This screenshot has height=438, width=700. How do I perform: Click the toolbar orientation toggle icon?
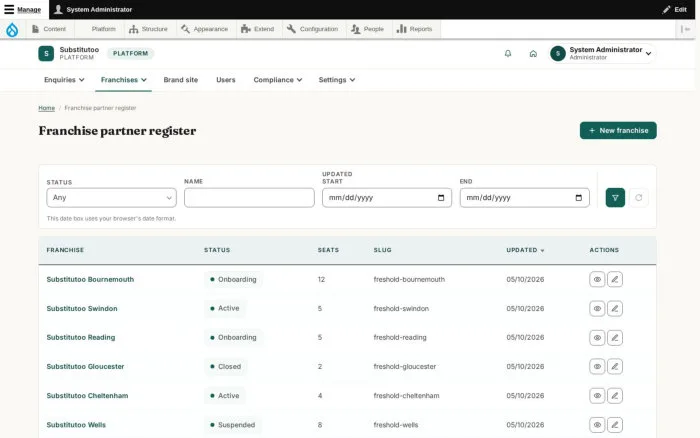tap(685, 29)
